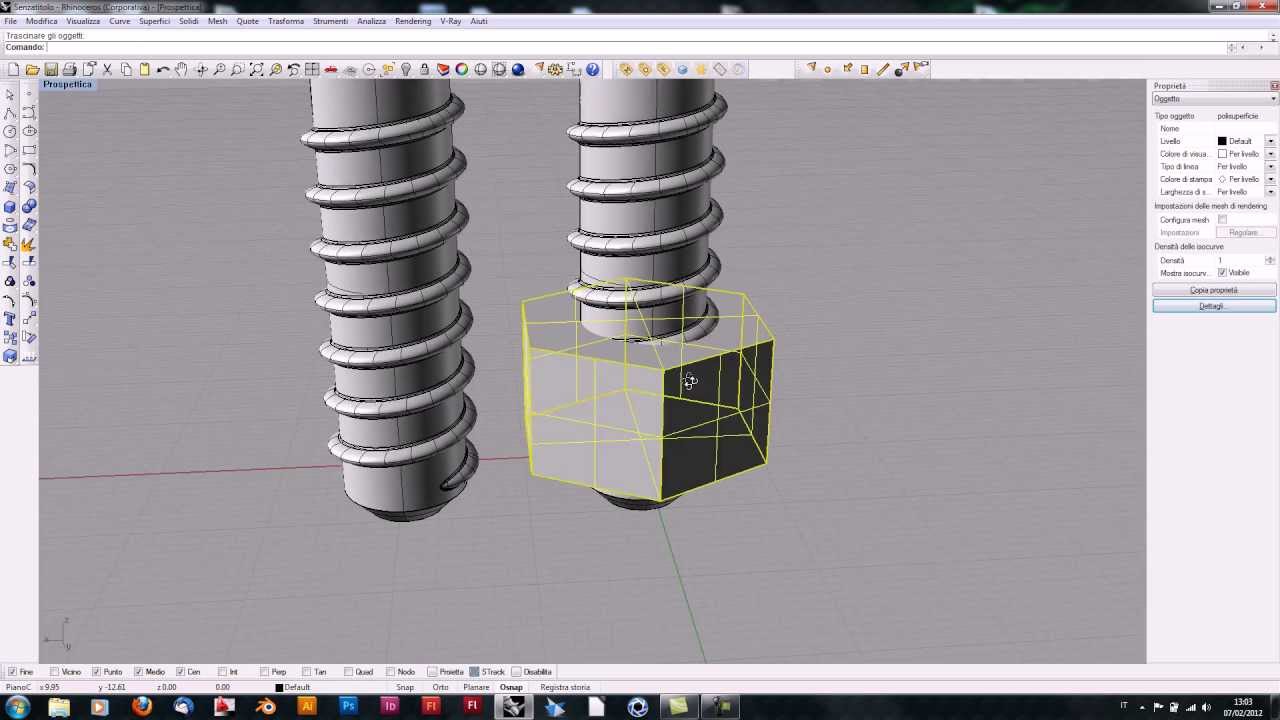Enable the Quad osnap checkbox
This screenshot has height=720, width=1280.
tap(349, 672)
